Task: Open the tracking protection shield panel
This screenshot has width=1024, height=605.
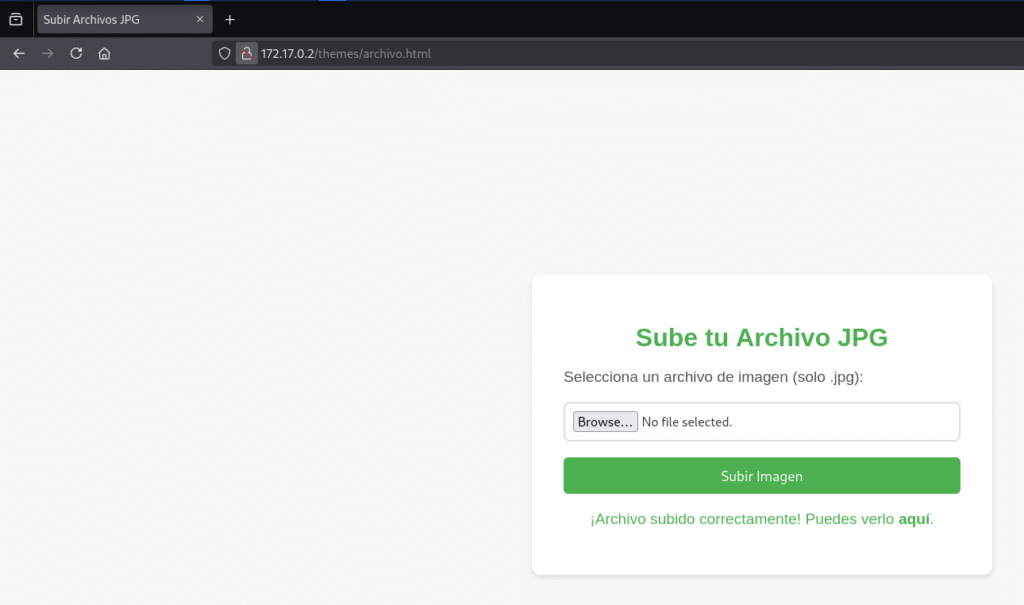Action: pyautogui.click(x=225, y=54)
